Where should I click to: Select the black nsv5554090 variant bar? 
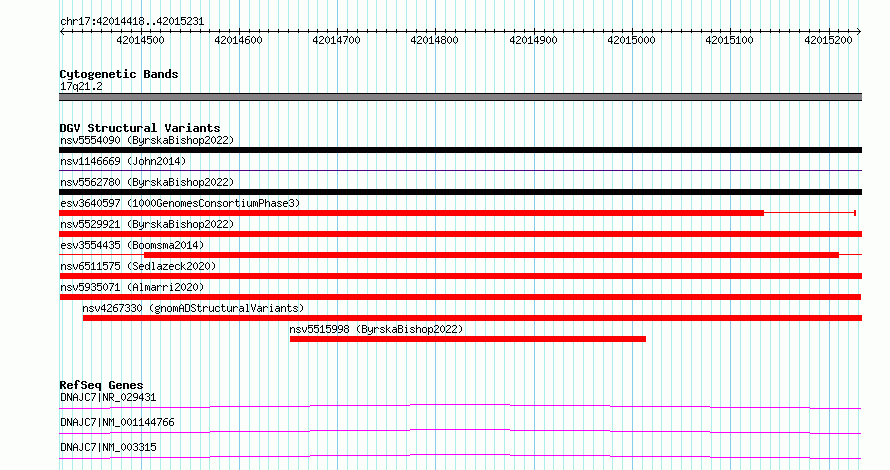click(x=460, y=150)
